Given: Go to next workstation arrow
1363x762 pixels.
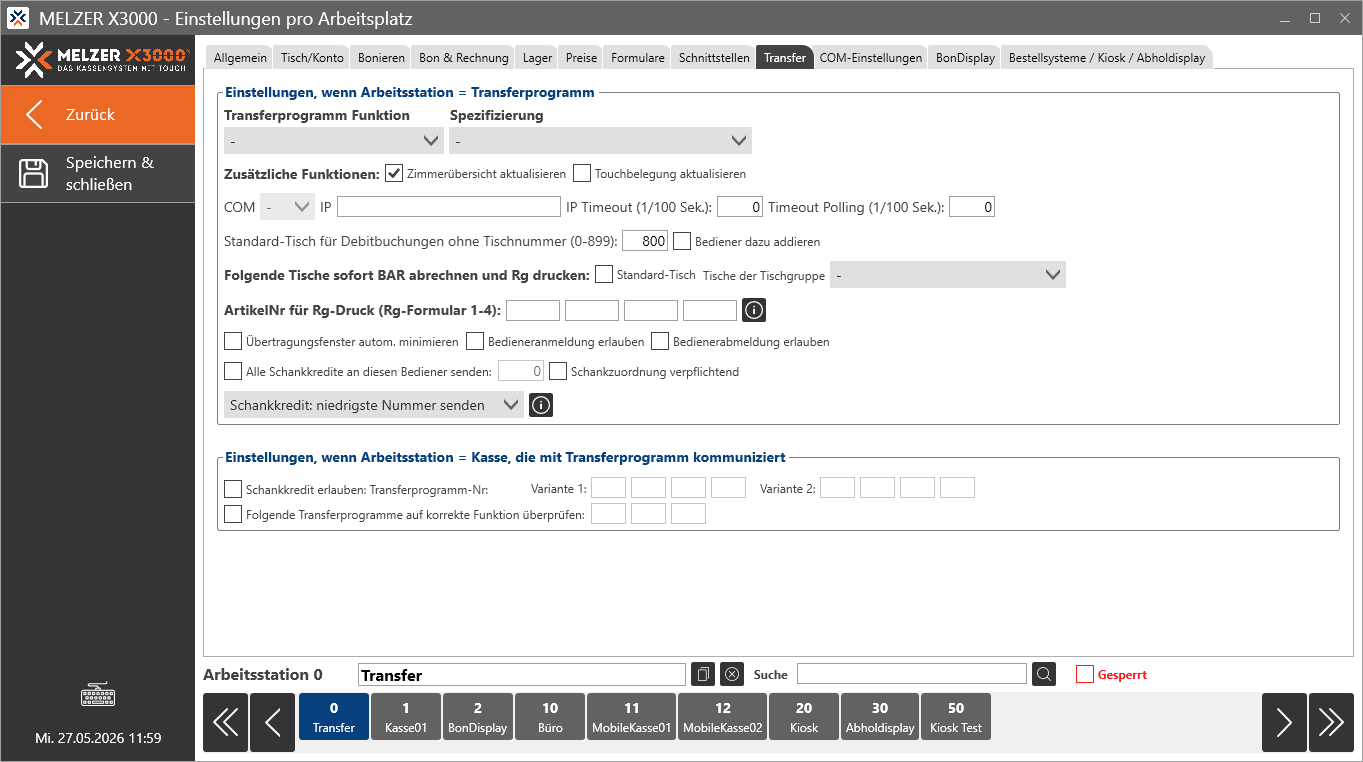Looking at the screenshot, I should coord(1284,722).
